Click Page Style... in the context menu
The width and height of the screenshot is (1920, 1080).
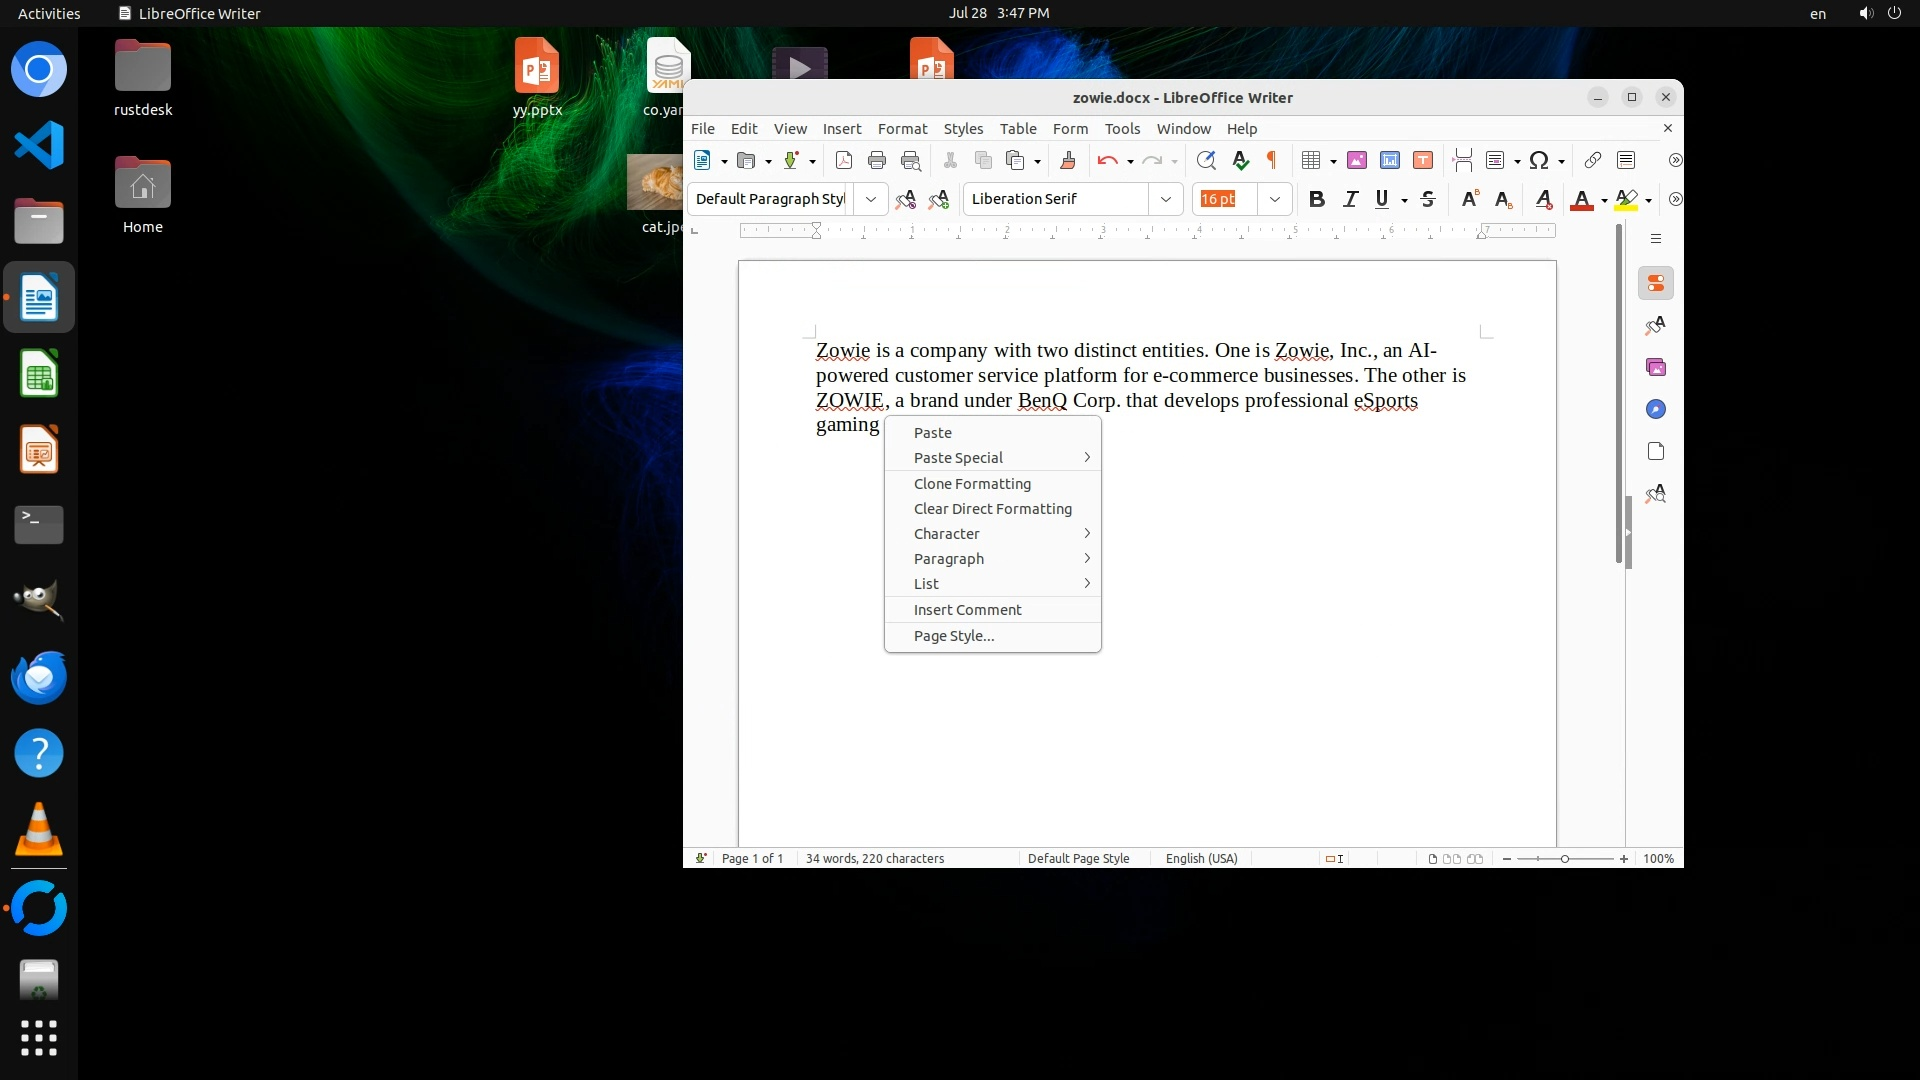click(x=953, y=636)
